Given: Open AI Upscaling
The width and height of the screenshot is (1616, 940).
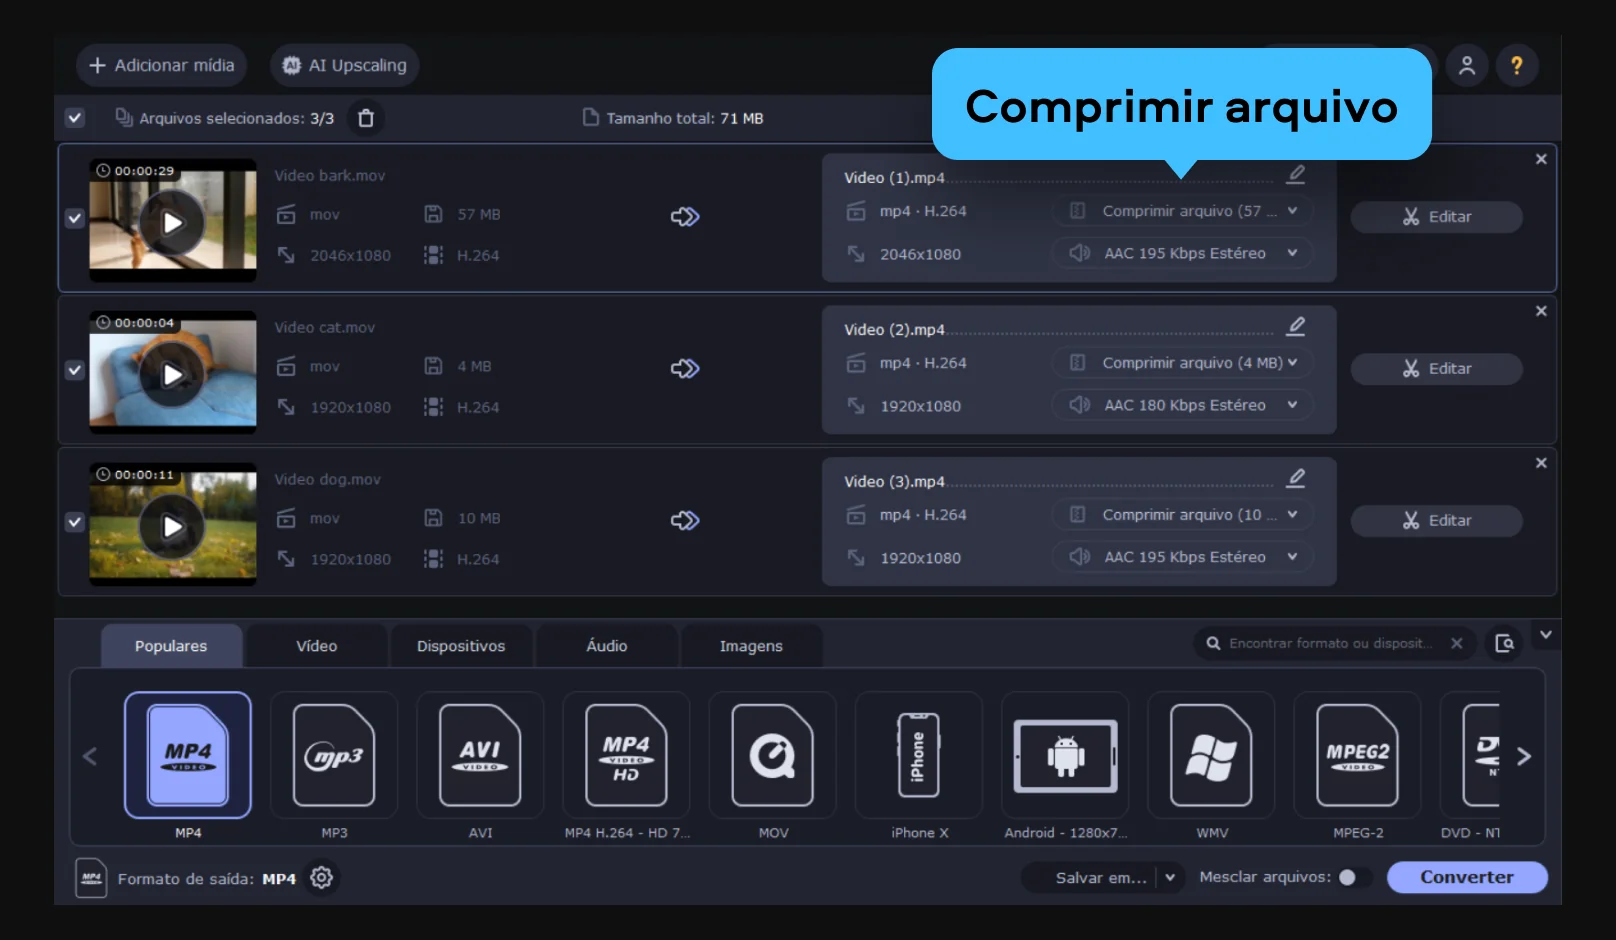Looking at the screenshot, I should (x=345, y=65).
